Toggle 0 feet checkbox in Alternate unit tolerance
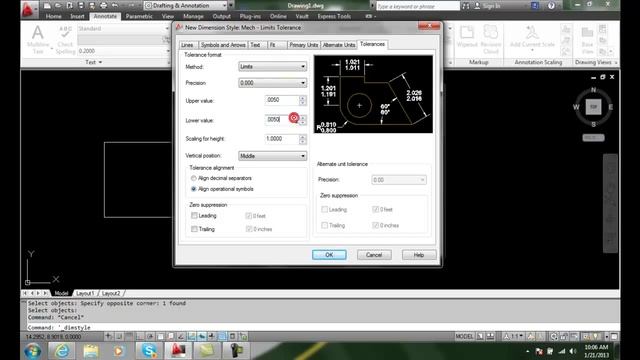This screenshot has height=360, width=640. pyautogui.click(x=376, y=209)
